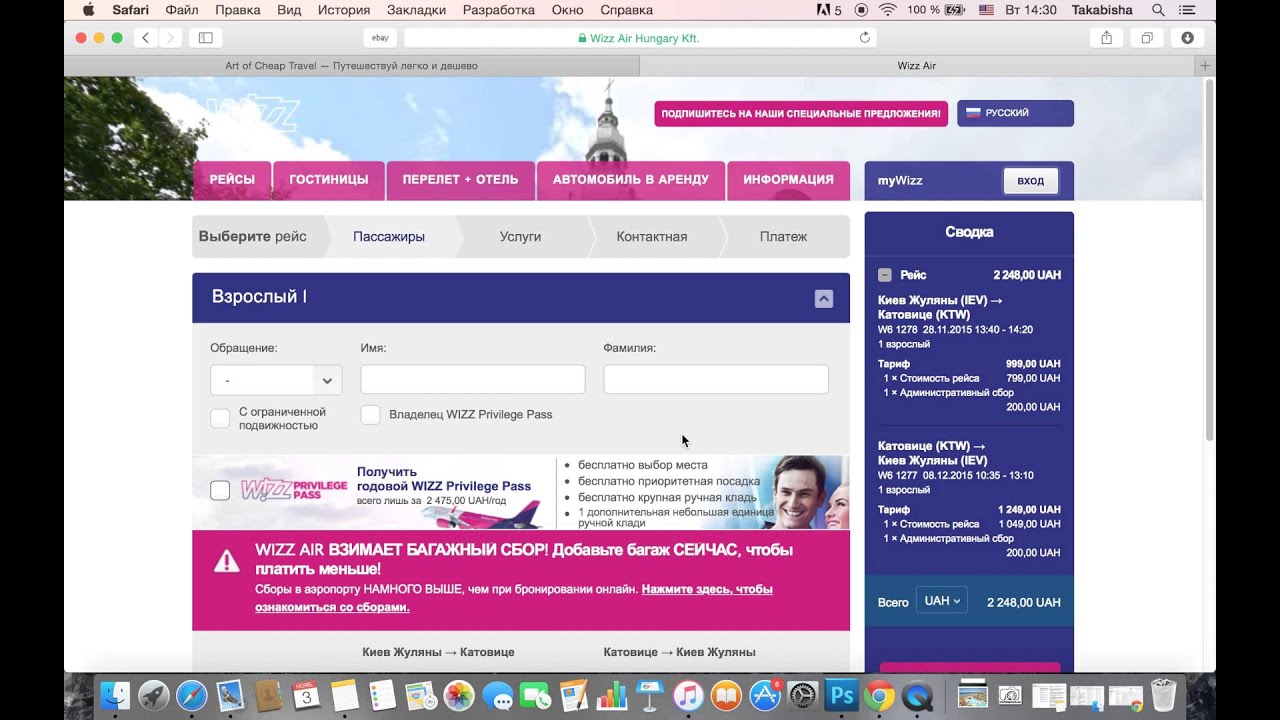The height and width of the screenshot is (720, 1280).
Task: Open Автомобиль в аренду tab
Action: click(631, 180)
